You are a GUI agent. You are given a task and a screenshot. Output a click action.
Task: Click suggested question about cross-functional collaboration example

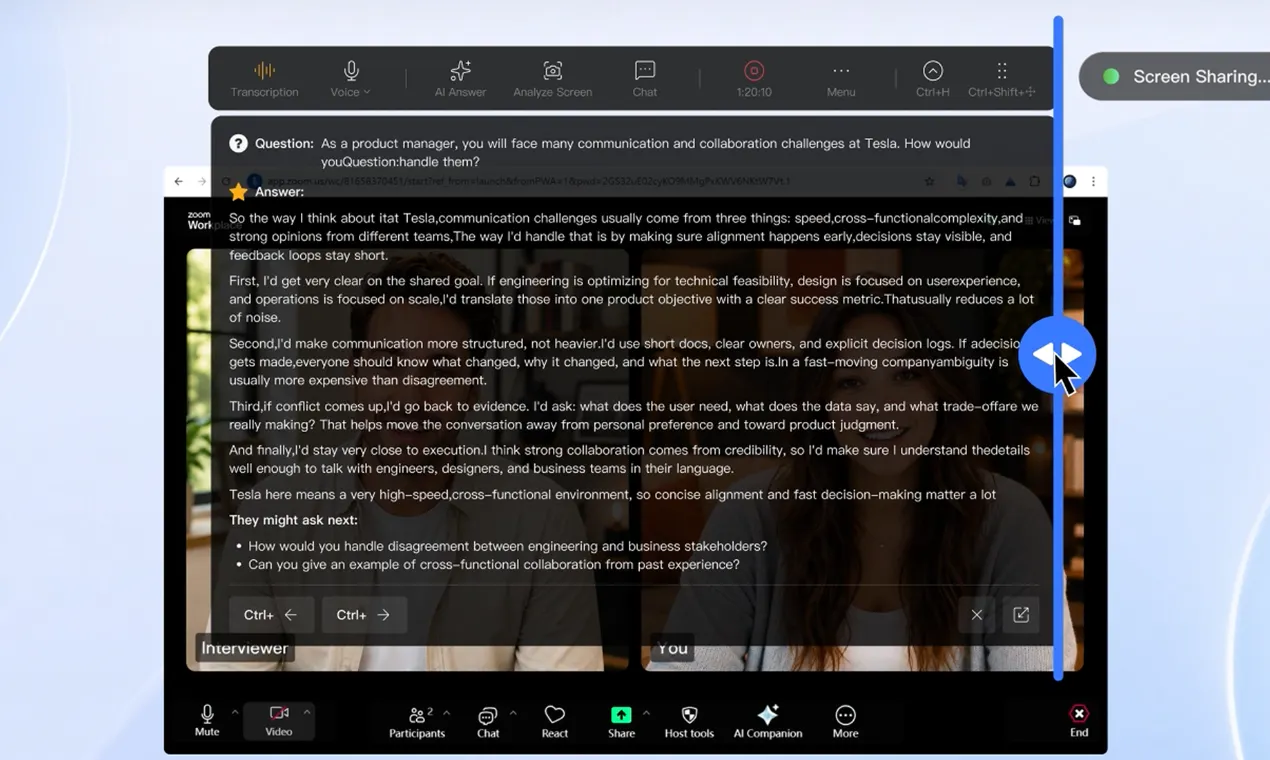[494, 564]
